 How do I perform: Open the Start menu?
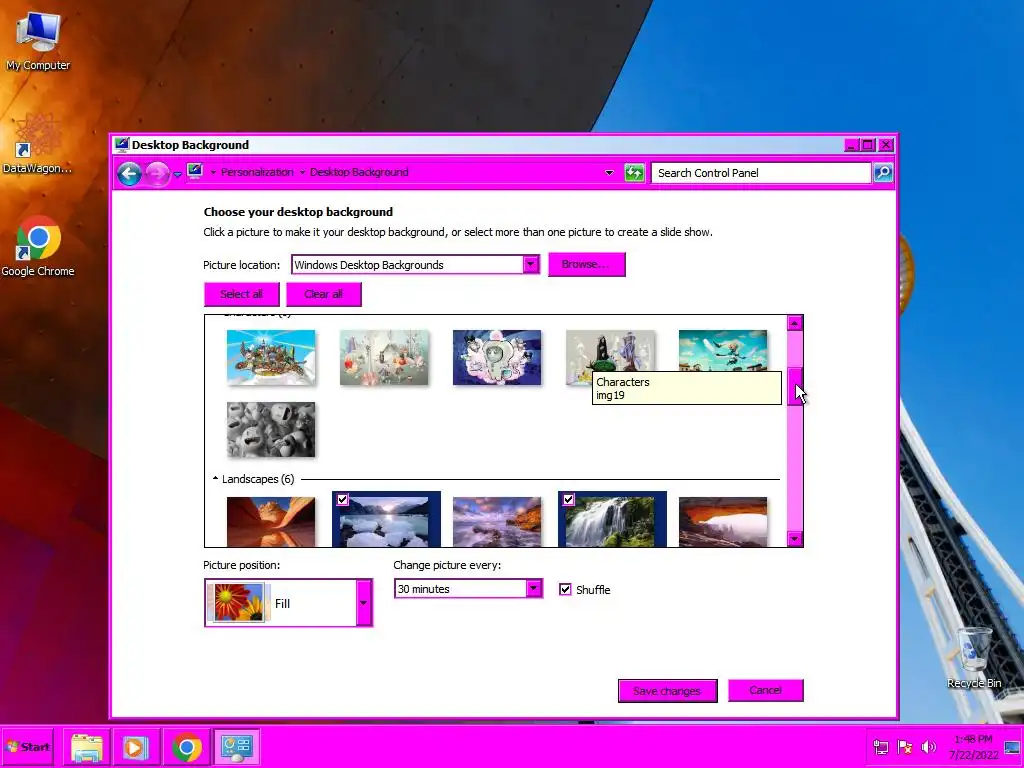pos(29,746)
